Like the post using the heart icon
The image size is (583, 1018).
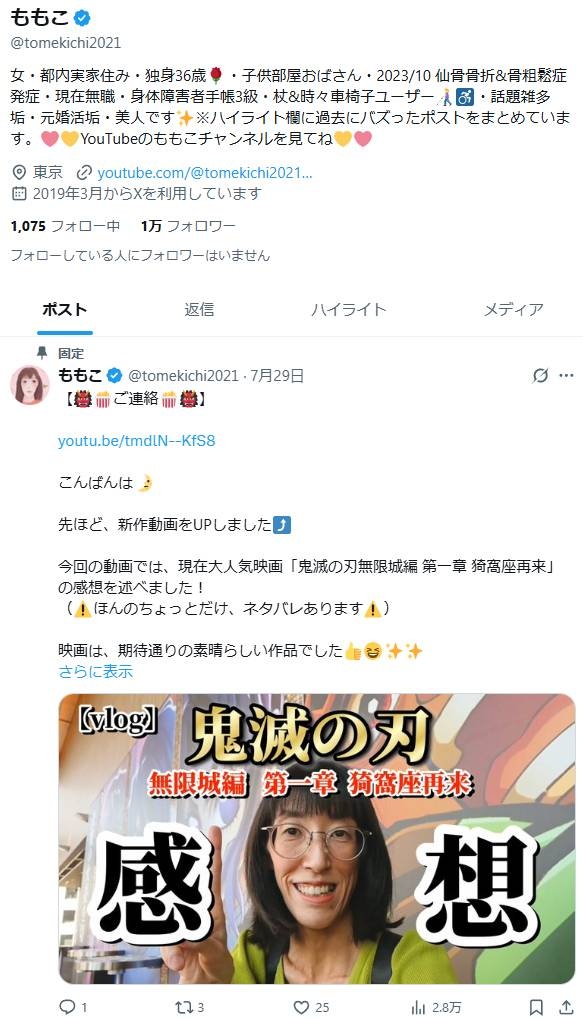tap(301, 1007)
